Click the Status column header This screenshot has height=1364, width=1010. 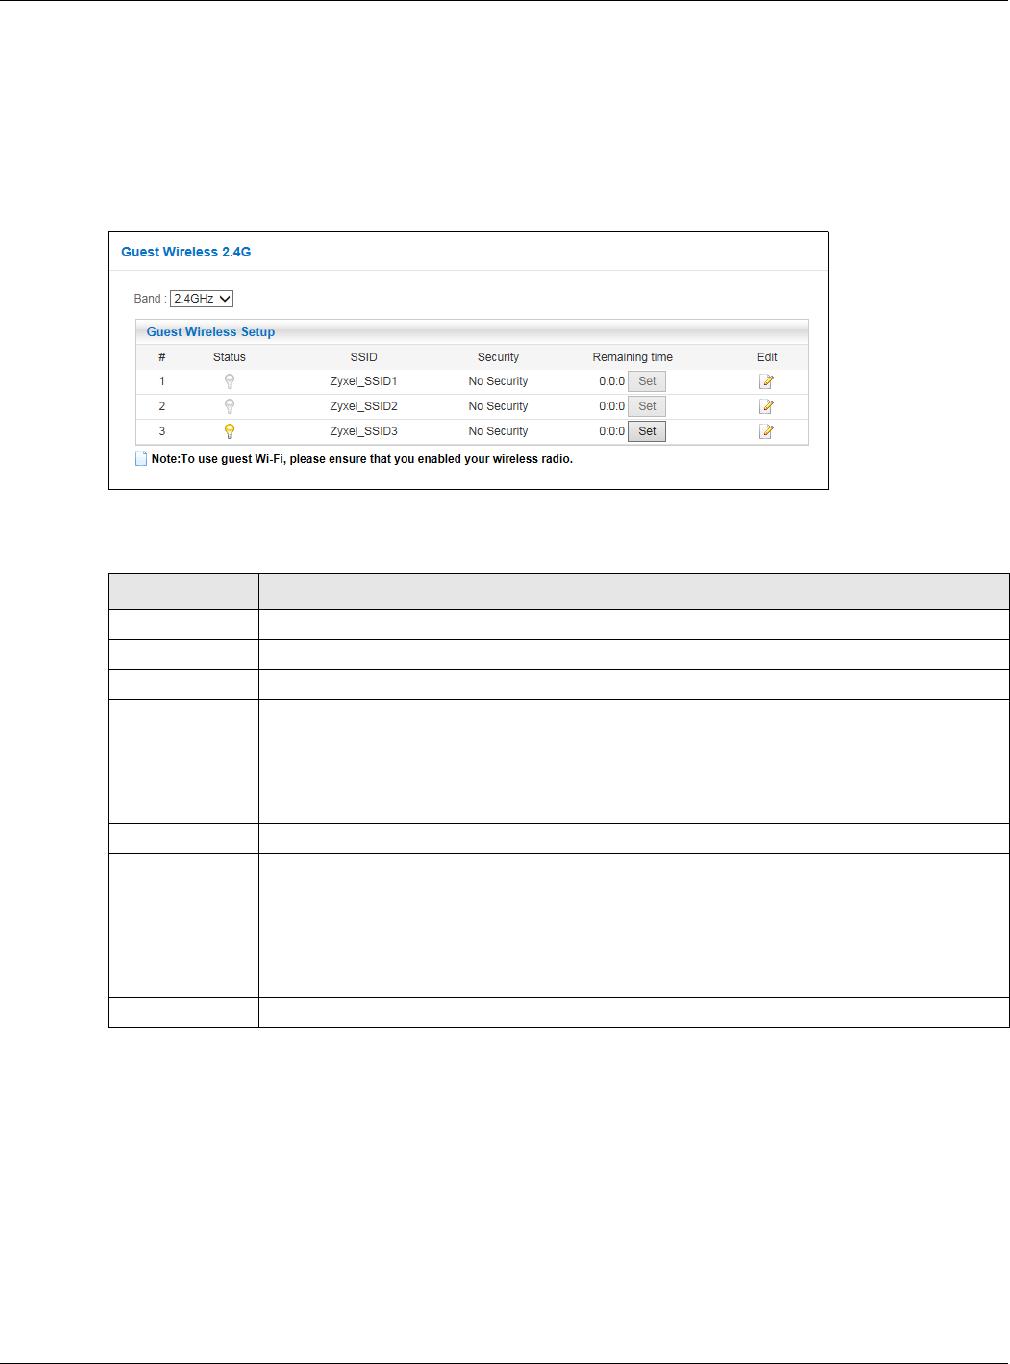coord(229,357)
